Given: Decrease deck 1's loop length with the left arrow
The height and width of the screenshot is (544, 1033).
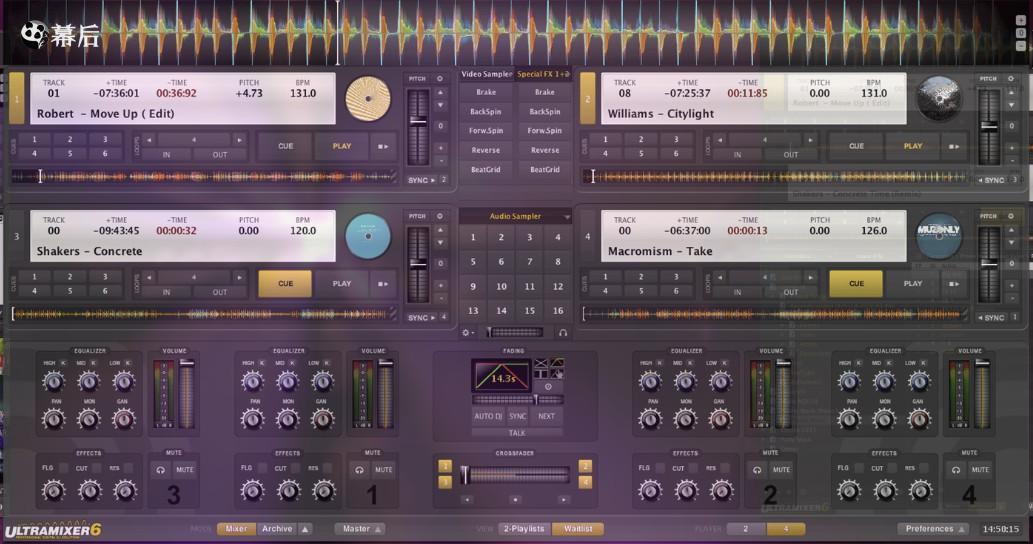Looking at the screenshot, I should (150, 140).
